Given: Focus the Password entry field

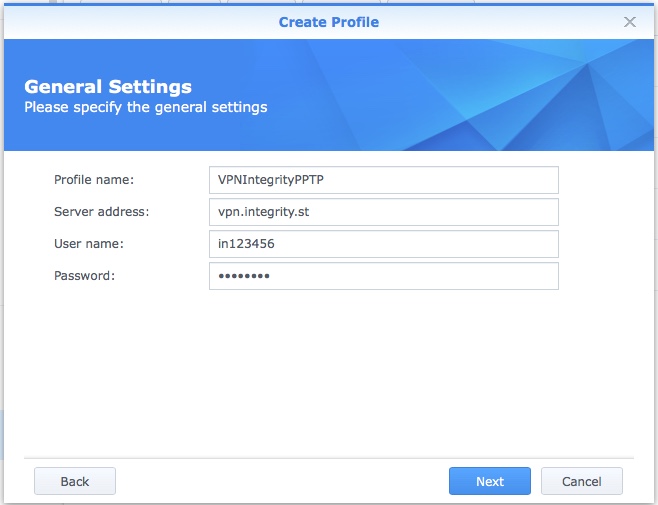Looking at the screenshot, I should pos(383,276).
